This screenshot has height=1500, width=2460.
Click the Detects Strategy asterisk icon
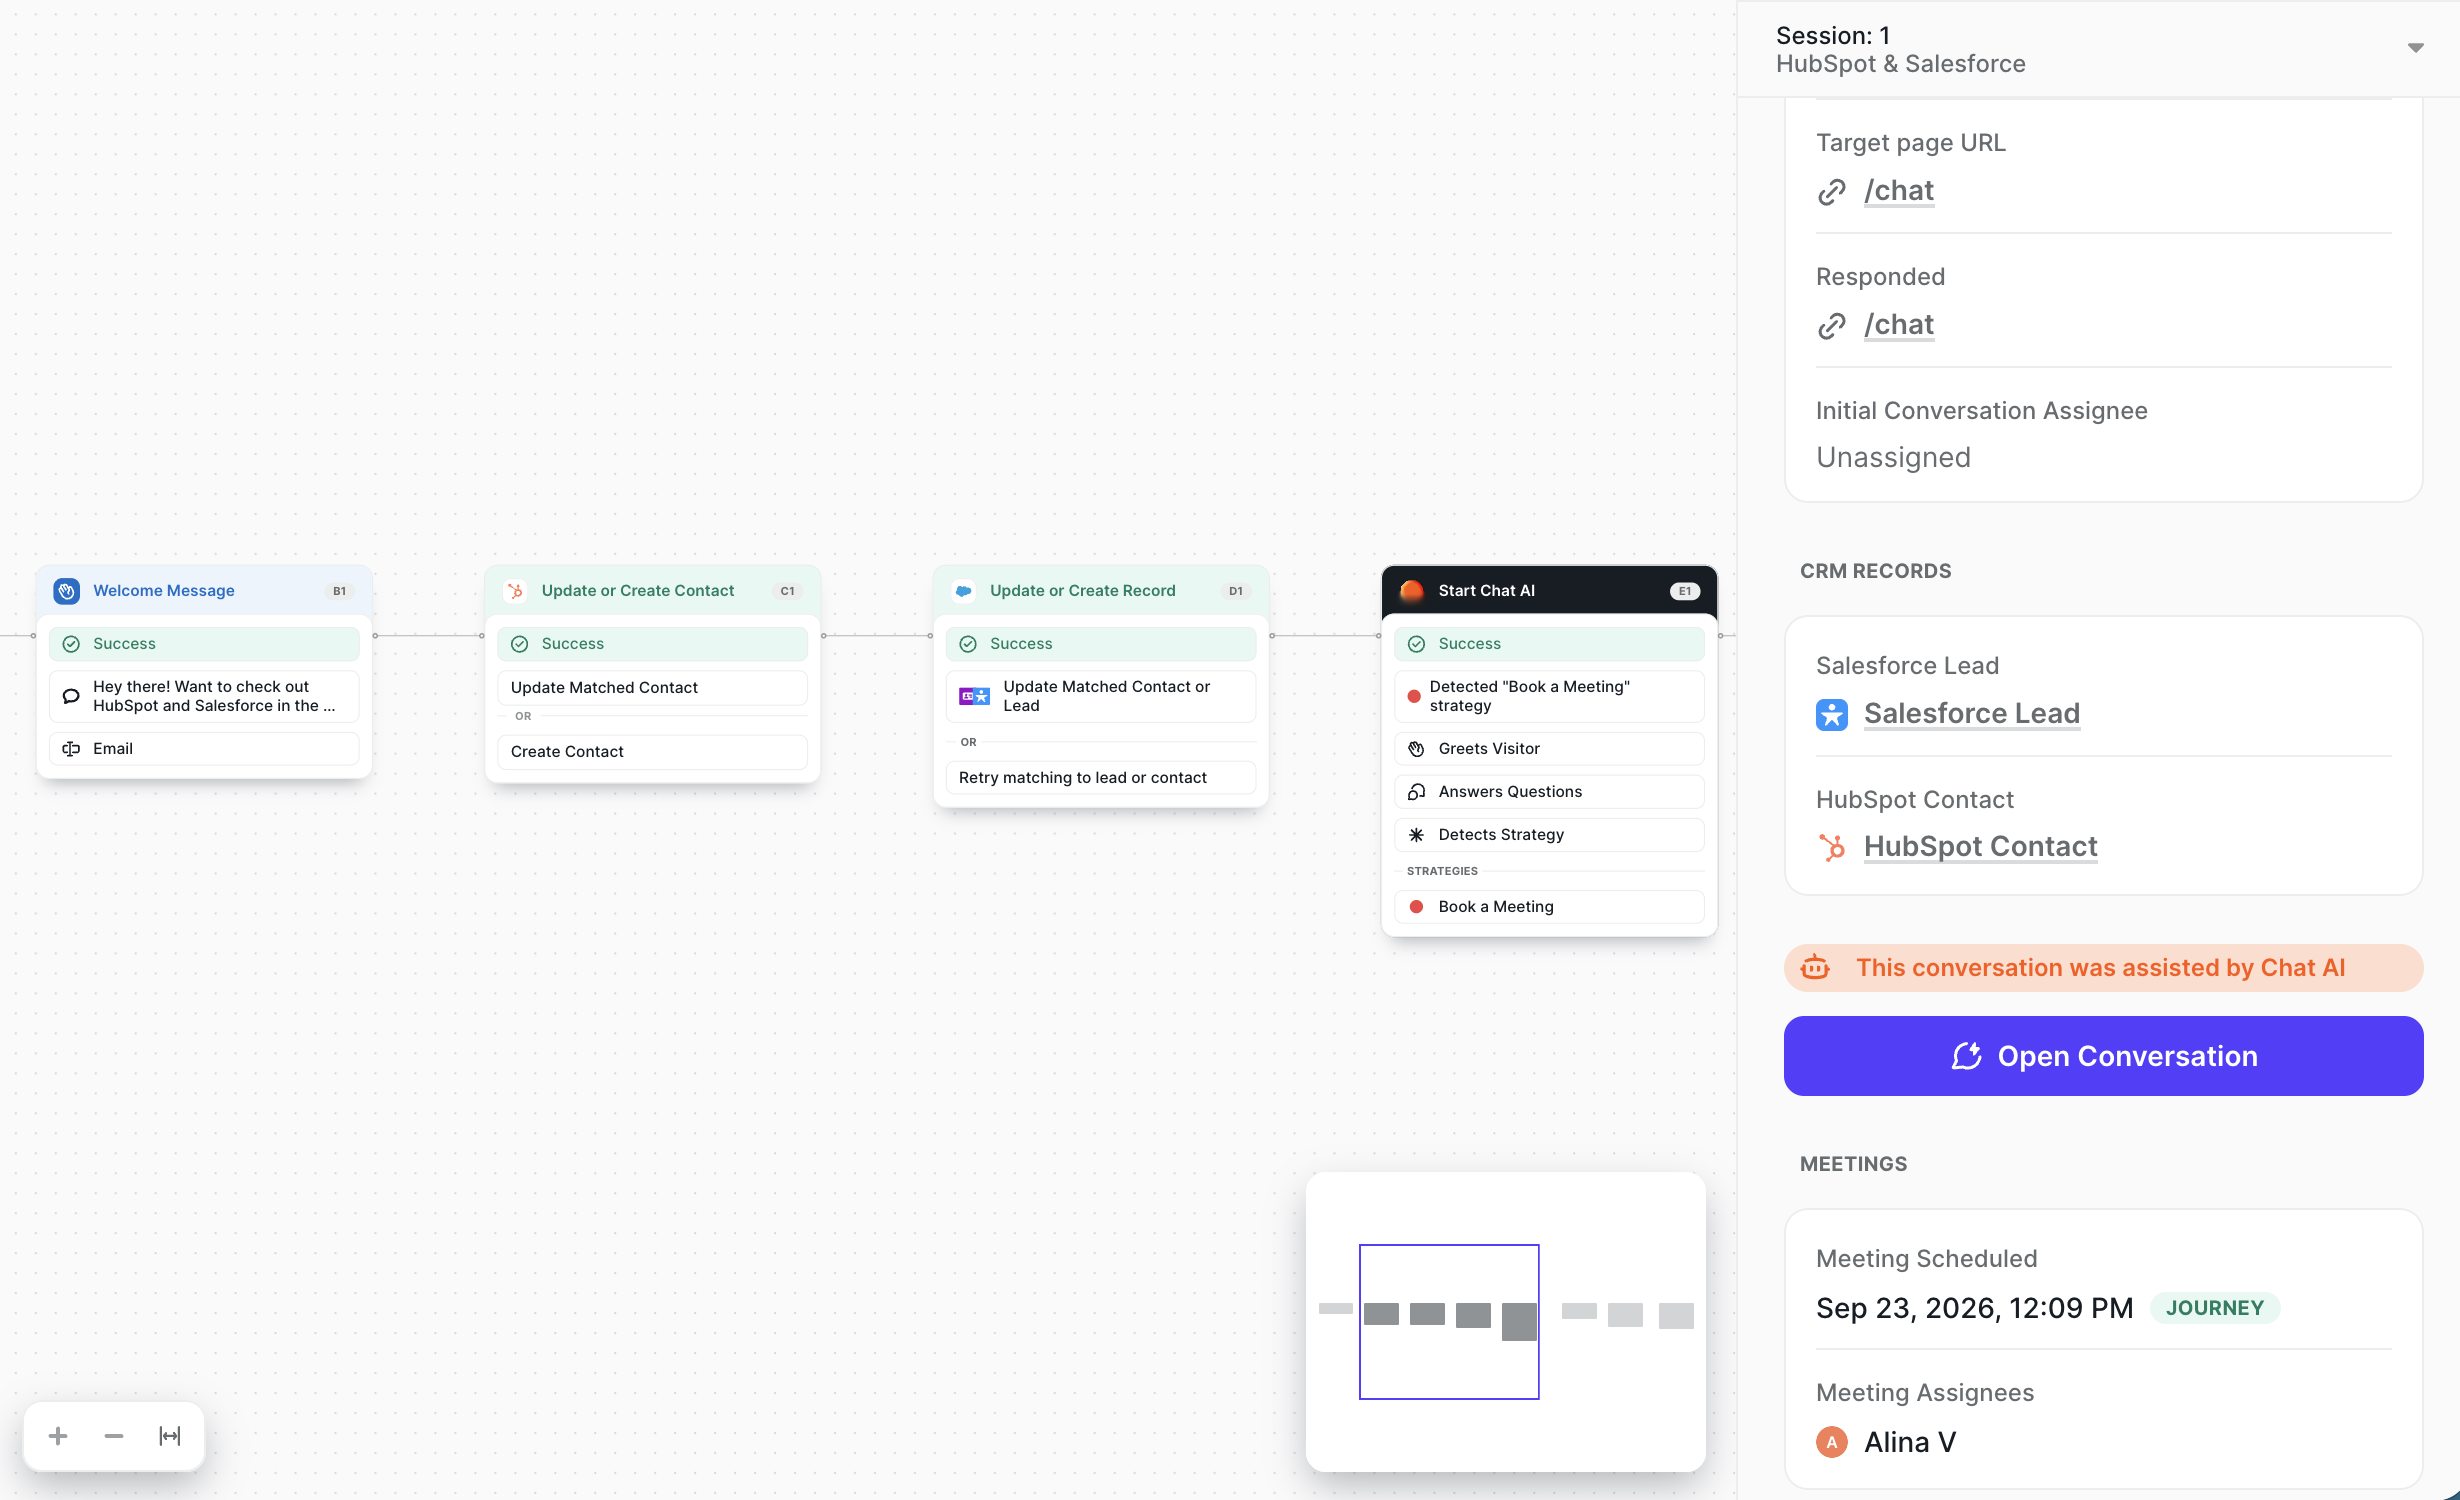point(1417,835)
